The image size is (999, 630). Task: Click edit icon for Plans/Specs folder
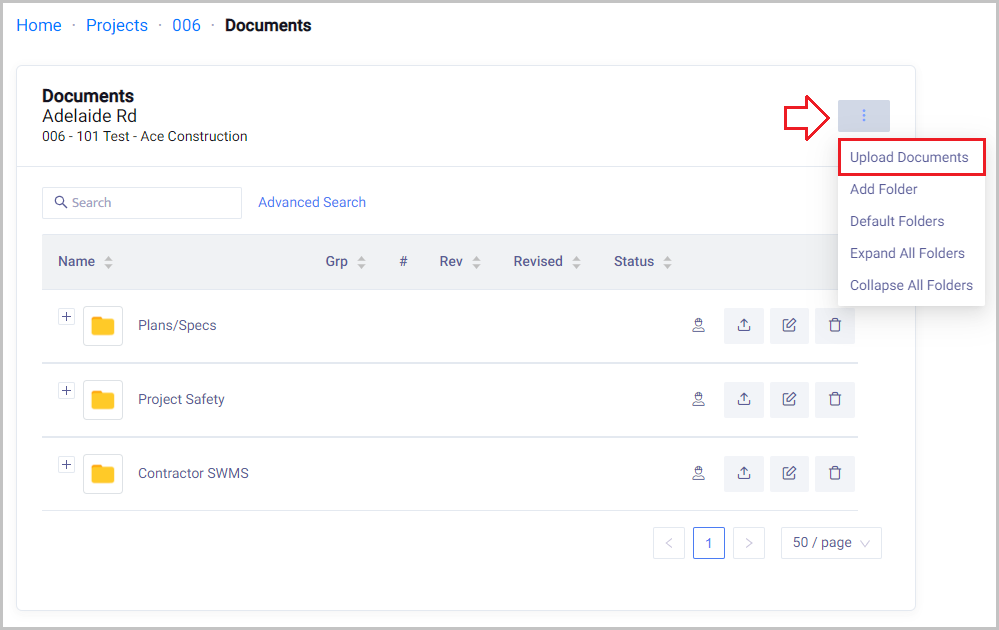click(x=789, y=325)
